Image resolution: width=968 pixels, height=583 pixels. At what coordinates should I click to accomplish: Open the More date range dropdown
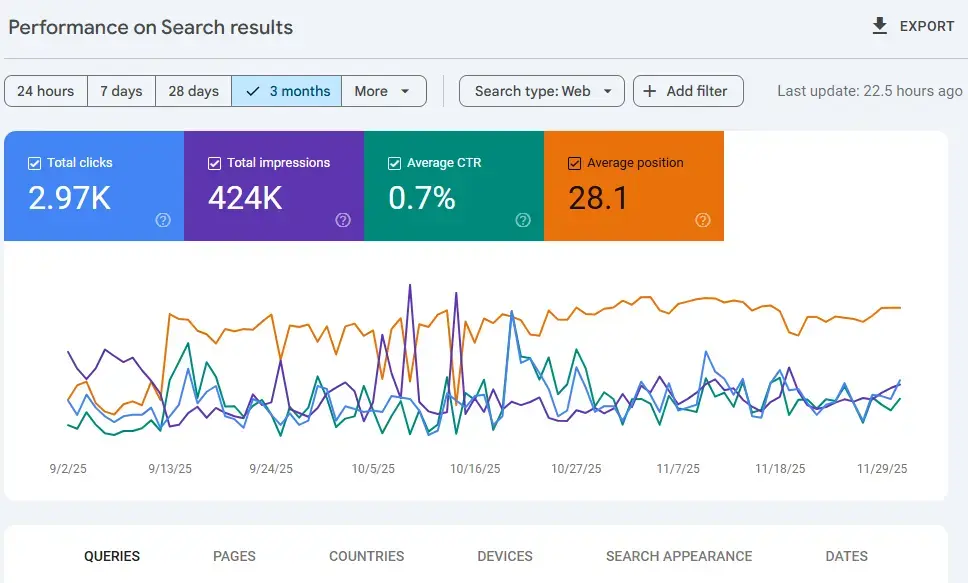tap(384, 91)
